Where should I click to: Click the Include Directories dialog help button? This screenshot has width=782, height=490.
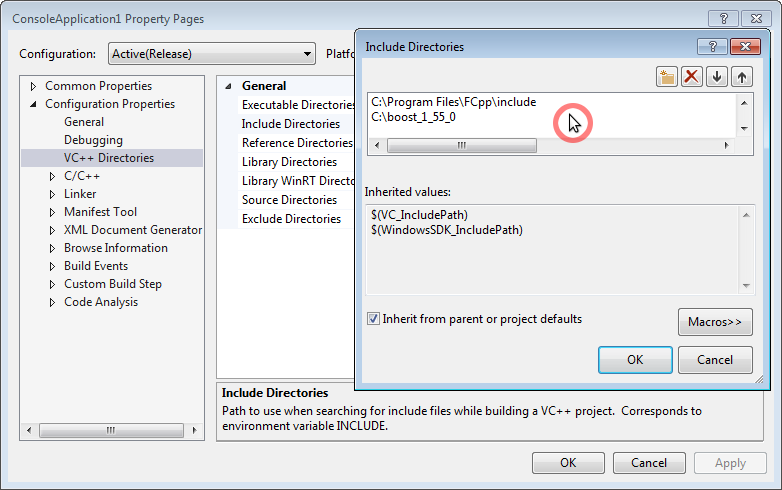click(713, 46)
